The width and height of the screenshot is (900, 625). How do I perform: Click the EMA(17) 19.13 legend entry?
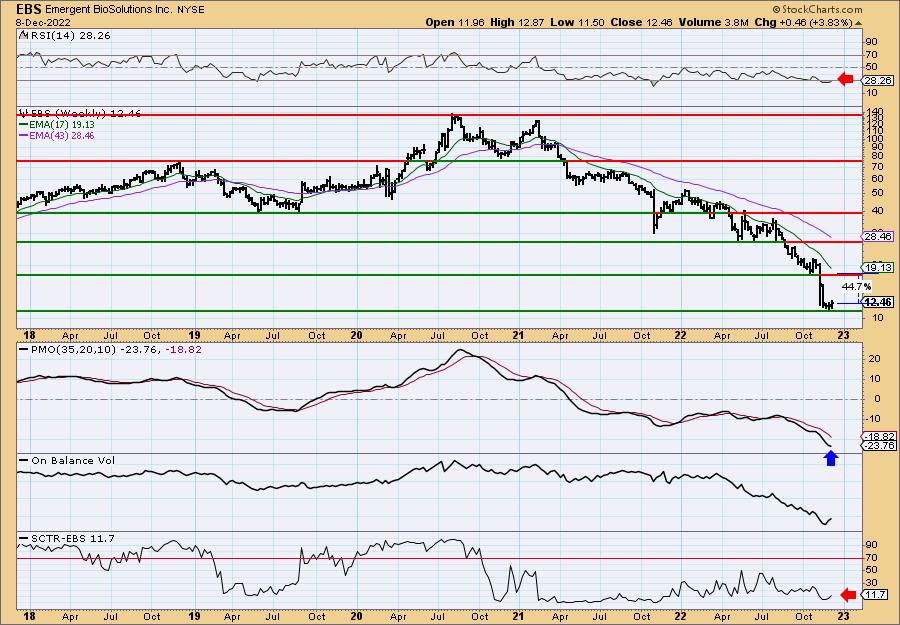(61, 125)
